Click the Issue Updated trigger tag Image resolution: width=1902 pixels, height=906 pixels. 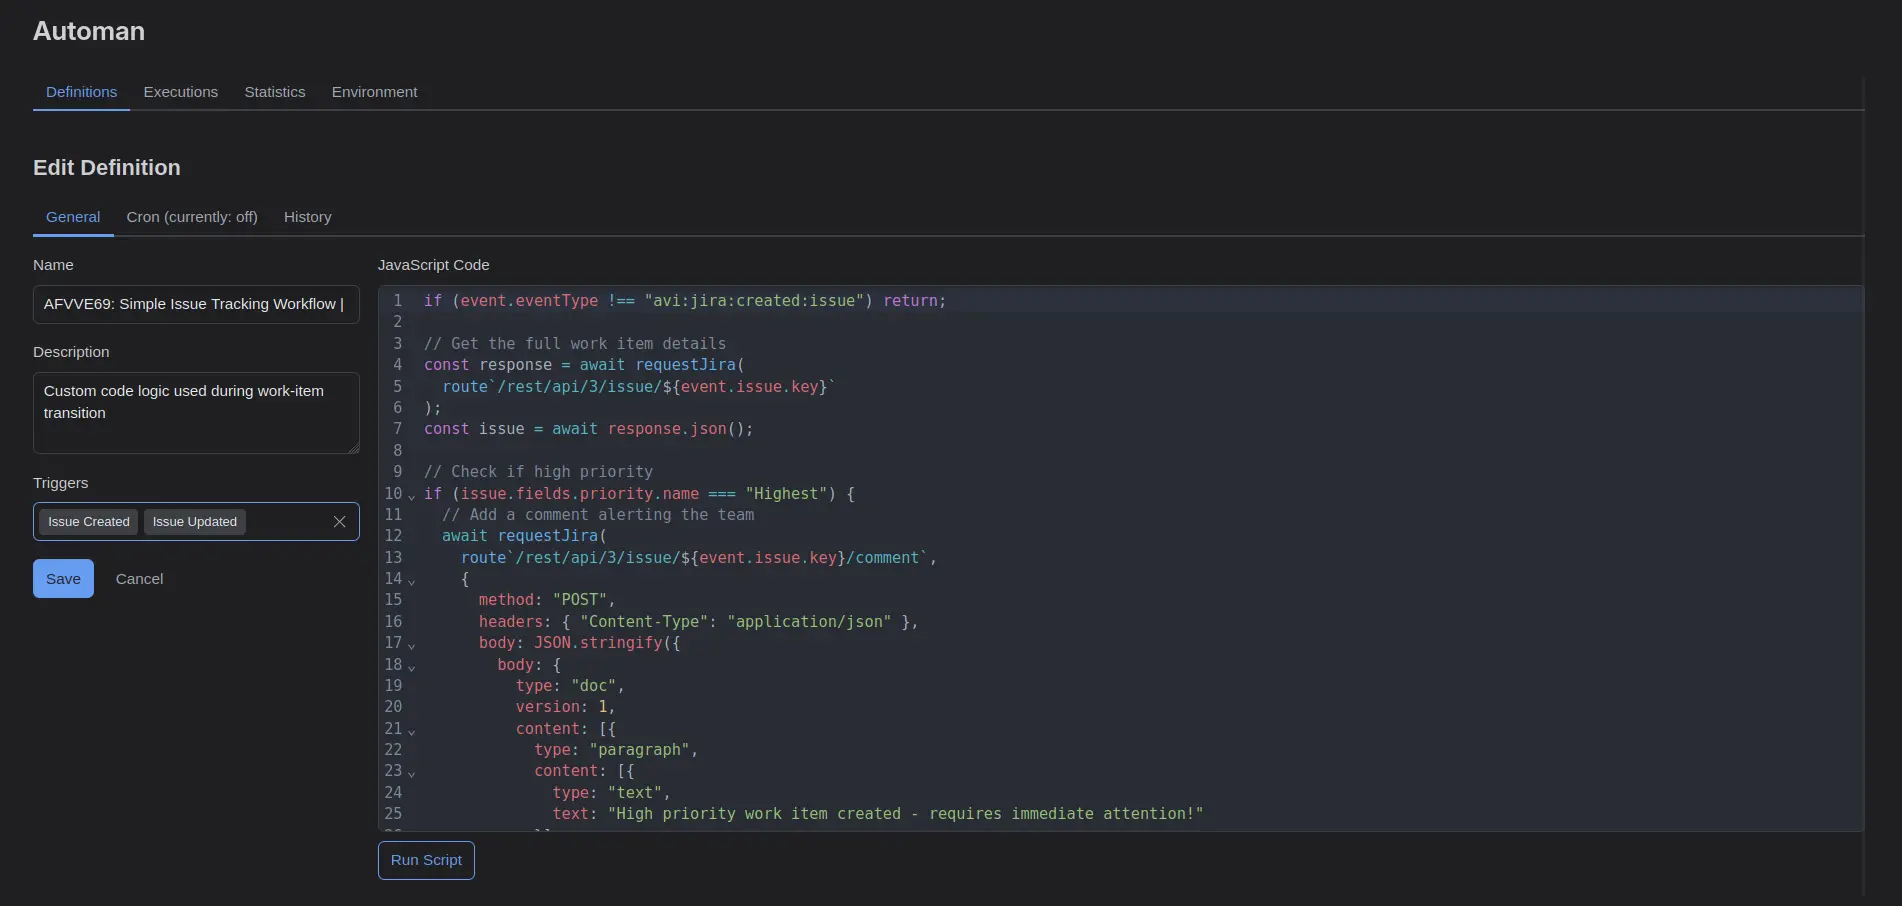[x=195, y=522]
